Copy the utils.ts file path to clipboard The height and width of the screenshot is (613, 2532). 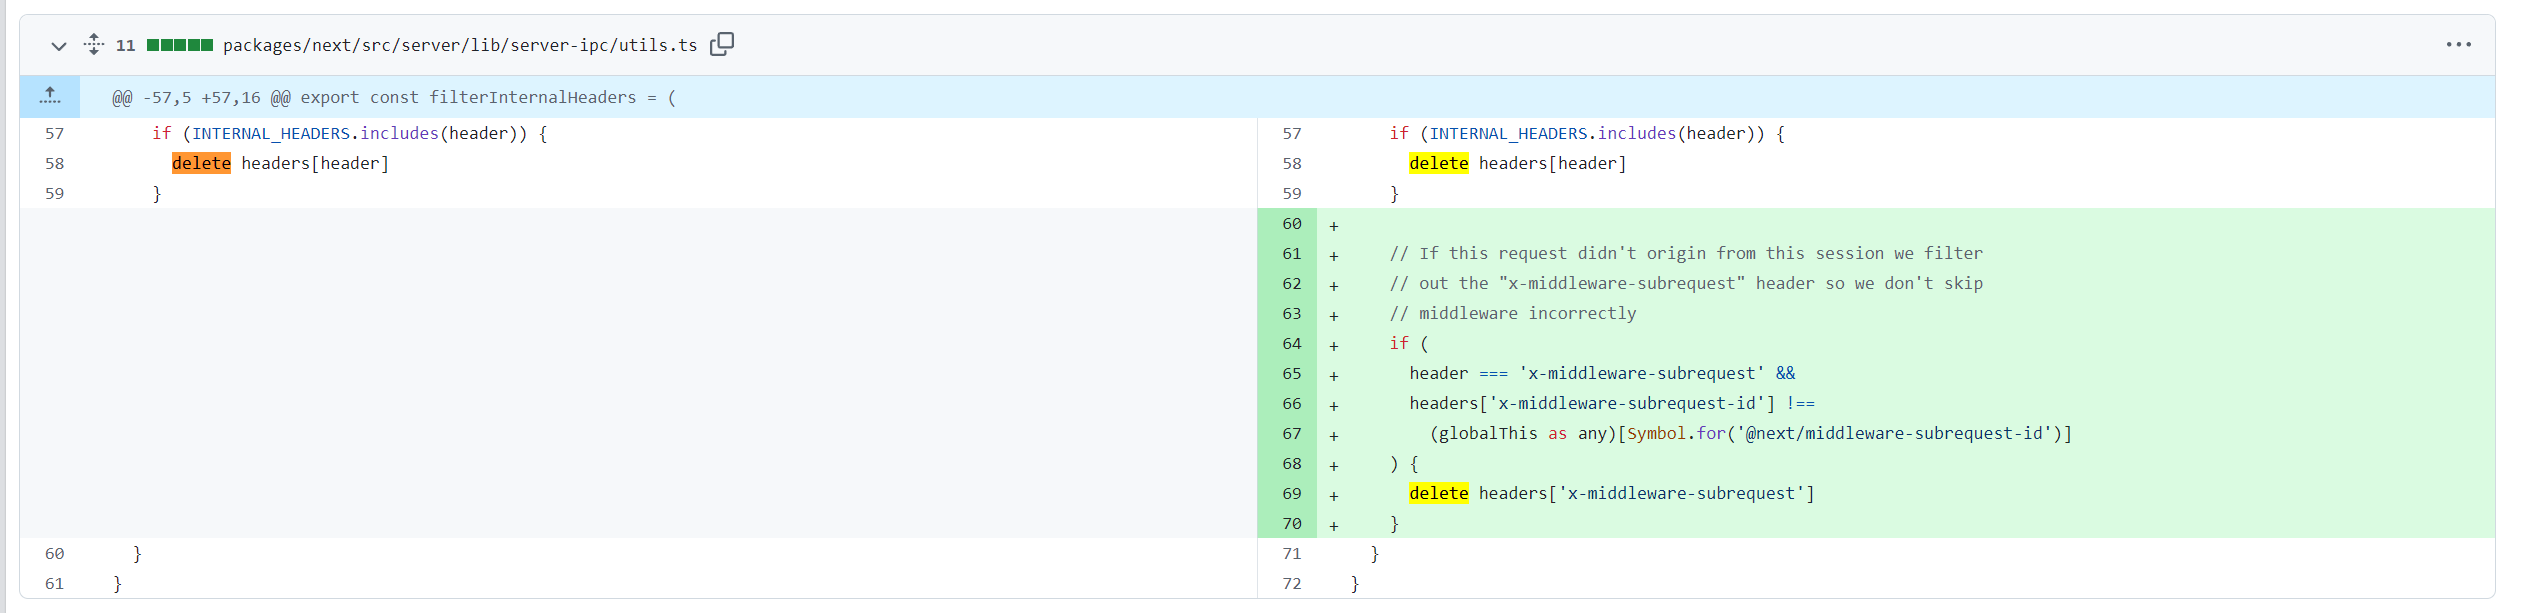point(721,44)
